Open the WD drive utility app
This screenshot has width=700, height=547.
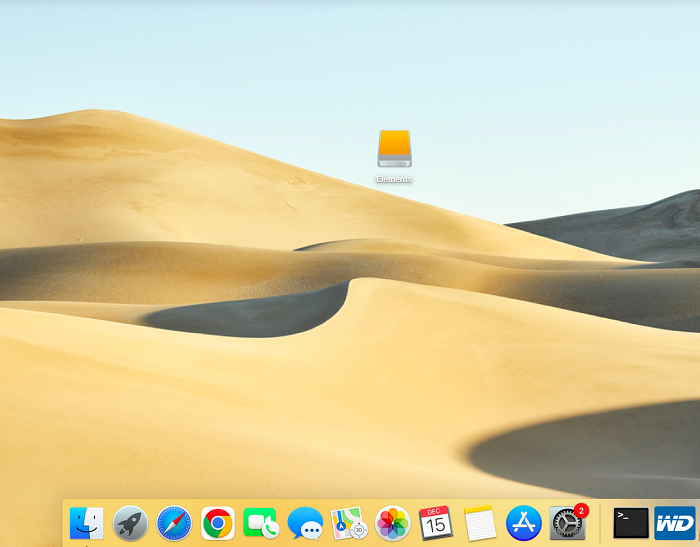point(675,523)
